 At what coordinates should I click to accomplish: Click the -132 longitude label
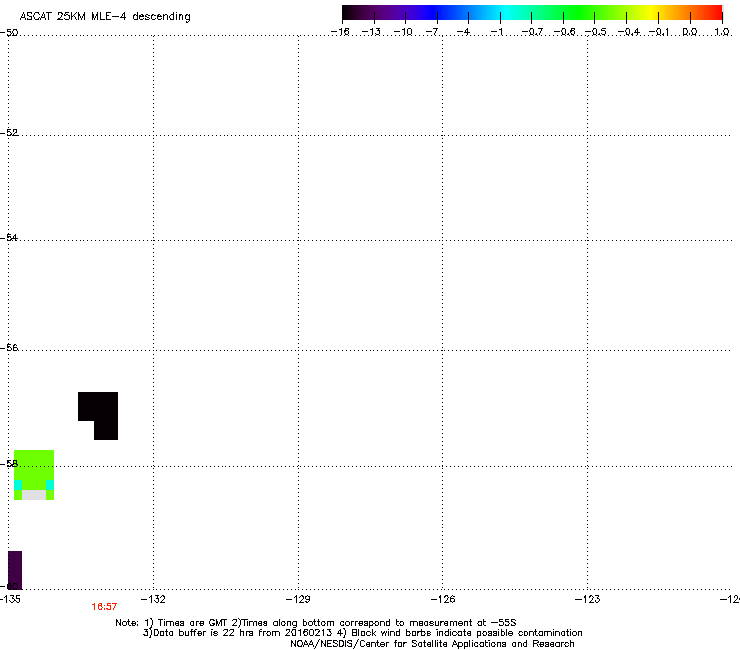click(153, 599)
